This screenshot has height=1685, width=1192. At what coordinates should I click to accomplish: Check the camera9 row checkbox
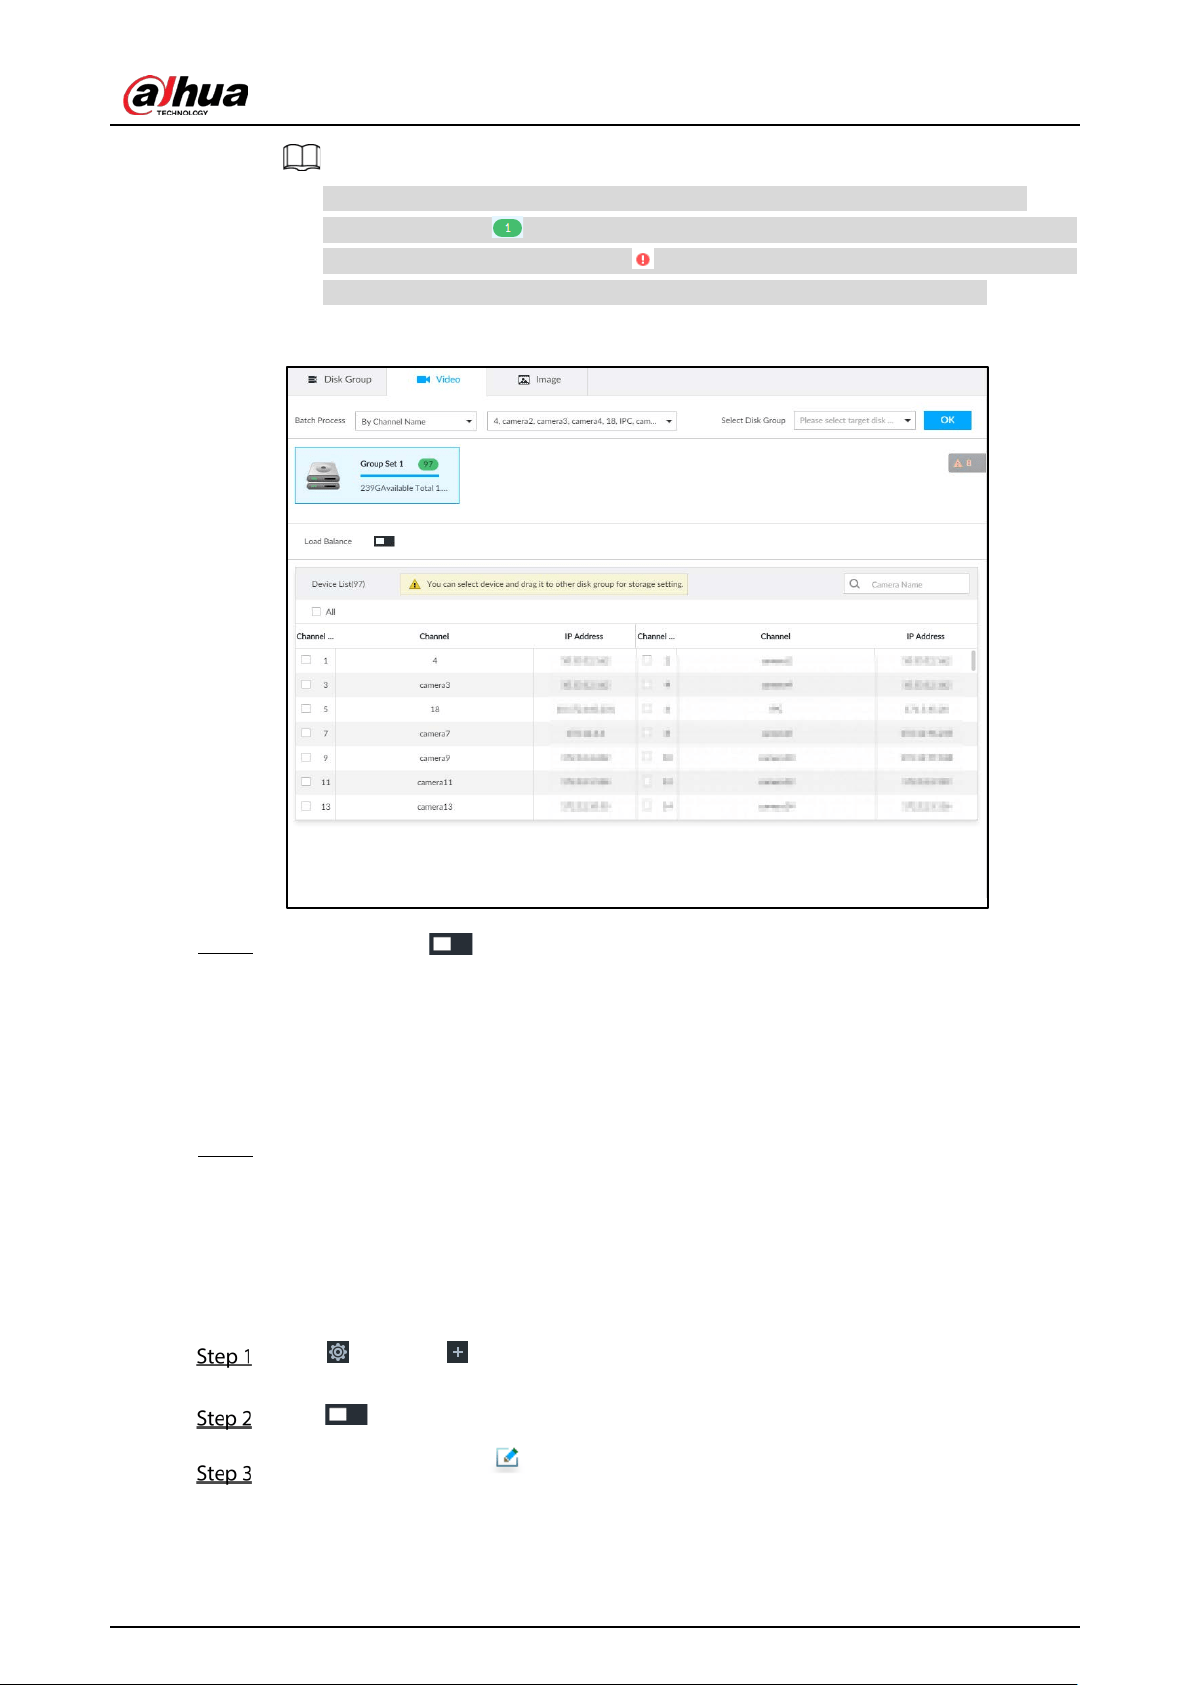[x=306, y=758]
